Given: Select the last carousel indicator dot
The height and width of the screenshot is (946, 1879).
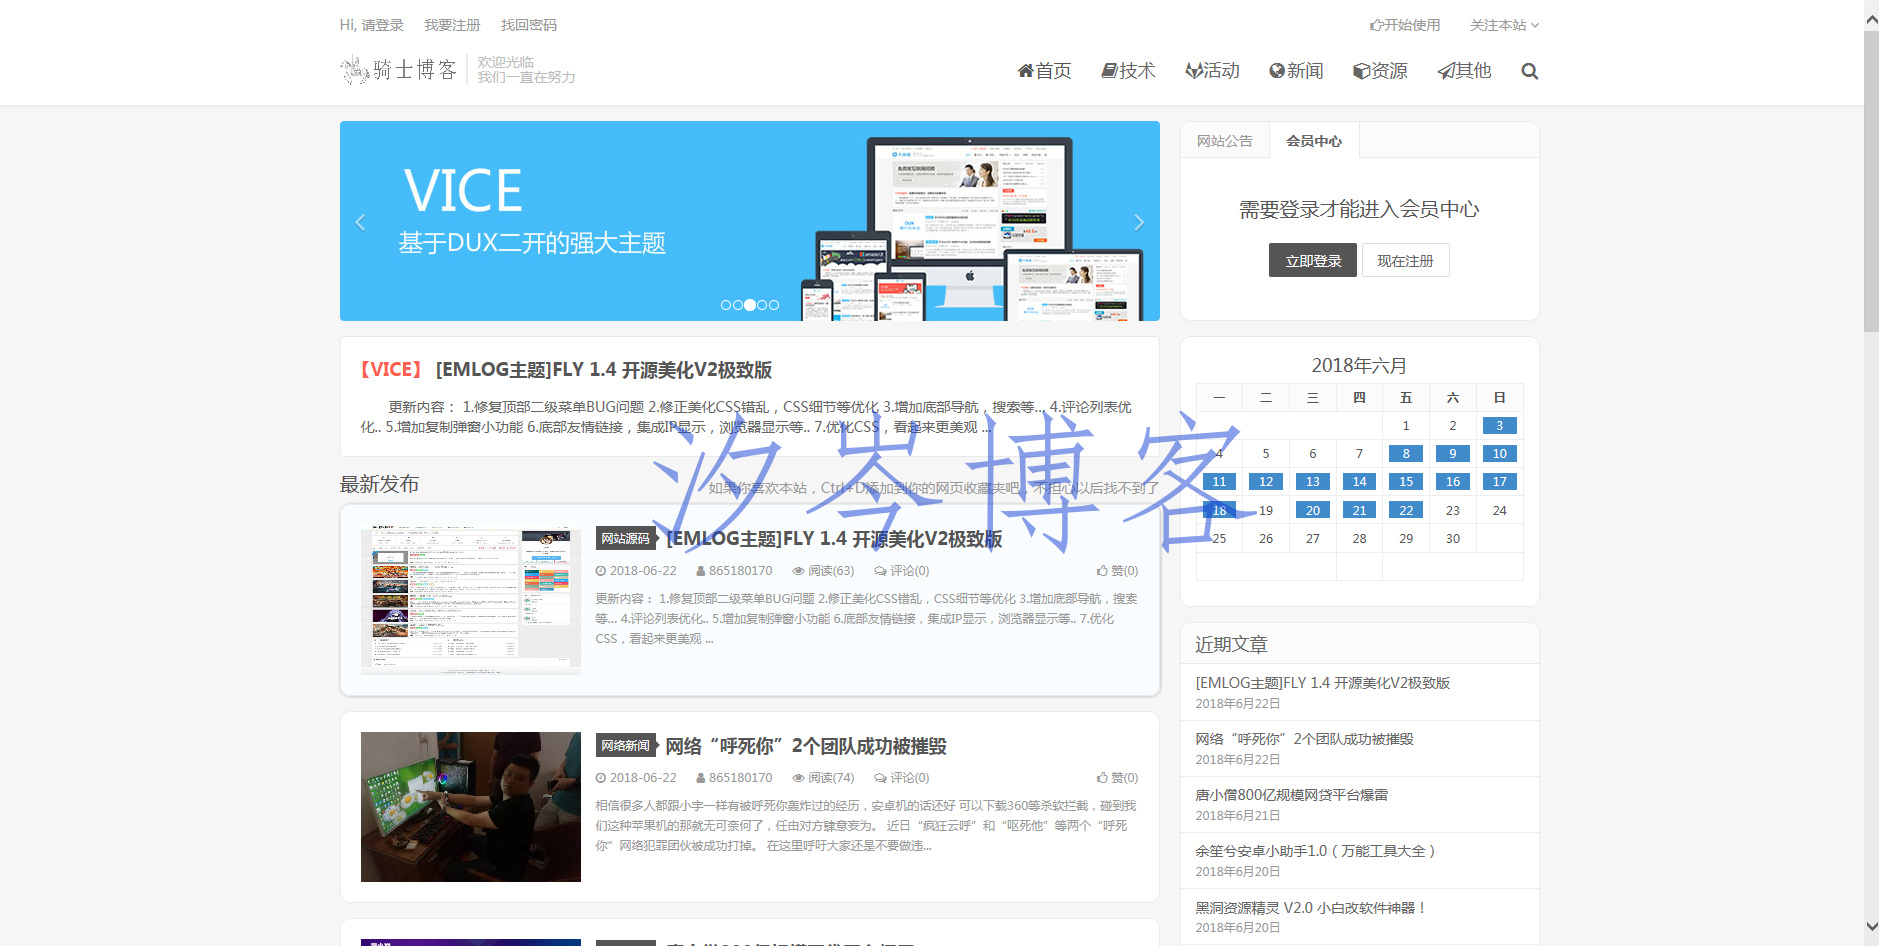Looking at the screenshot, I should pyautogui.click(x=774, y=305).
